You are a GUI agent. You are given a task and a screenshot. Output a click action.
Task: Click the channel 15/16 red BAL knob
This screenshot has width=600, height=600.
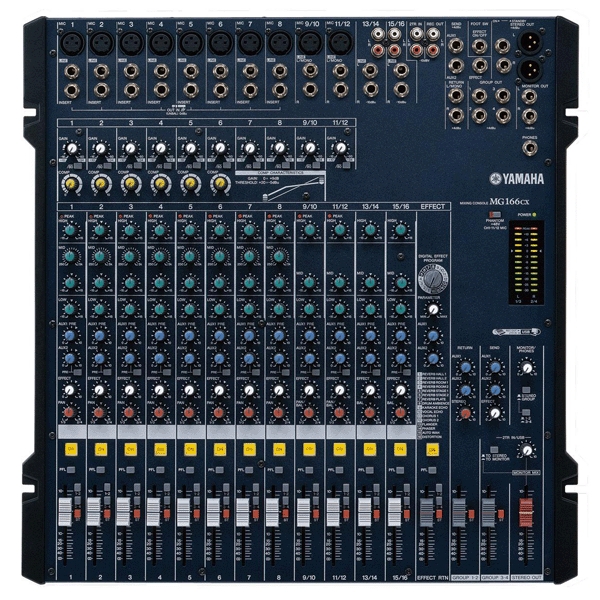[400, 413]
